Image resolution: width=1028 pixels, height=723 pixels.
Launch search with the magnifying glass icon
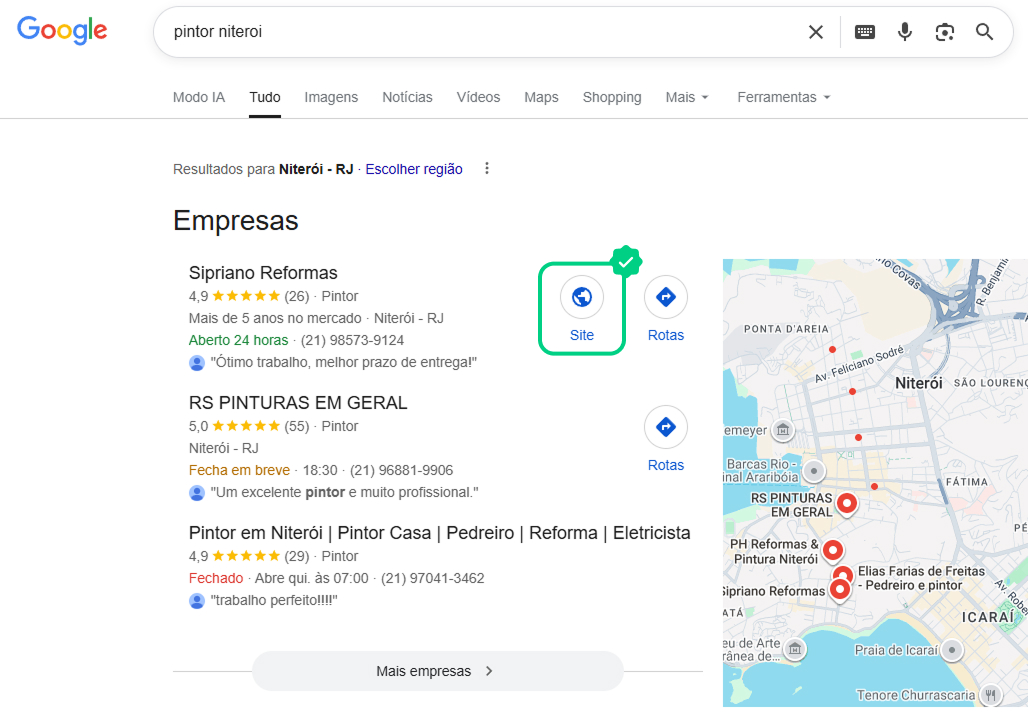[984, 31]
